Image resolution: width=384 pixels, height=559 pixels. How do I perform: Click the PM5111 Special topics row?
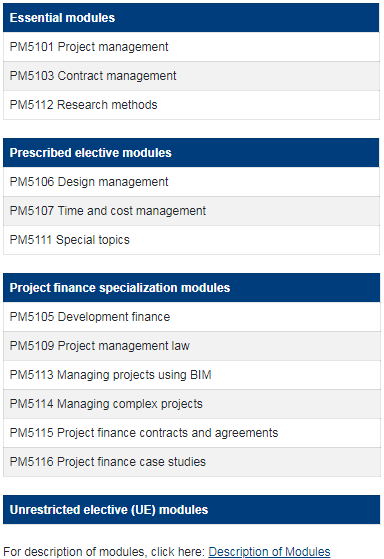191,240
